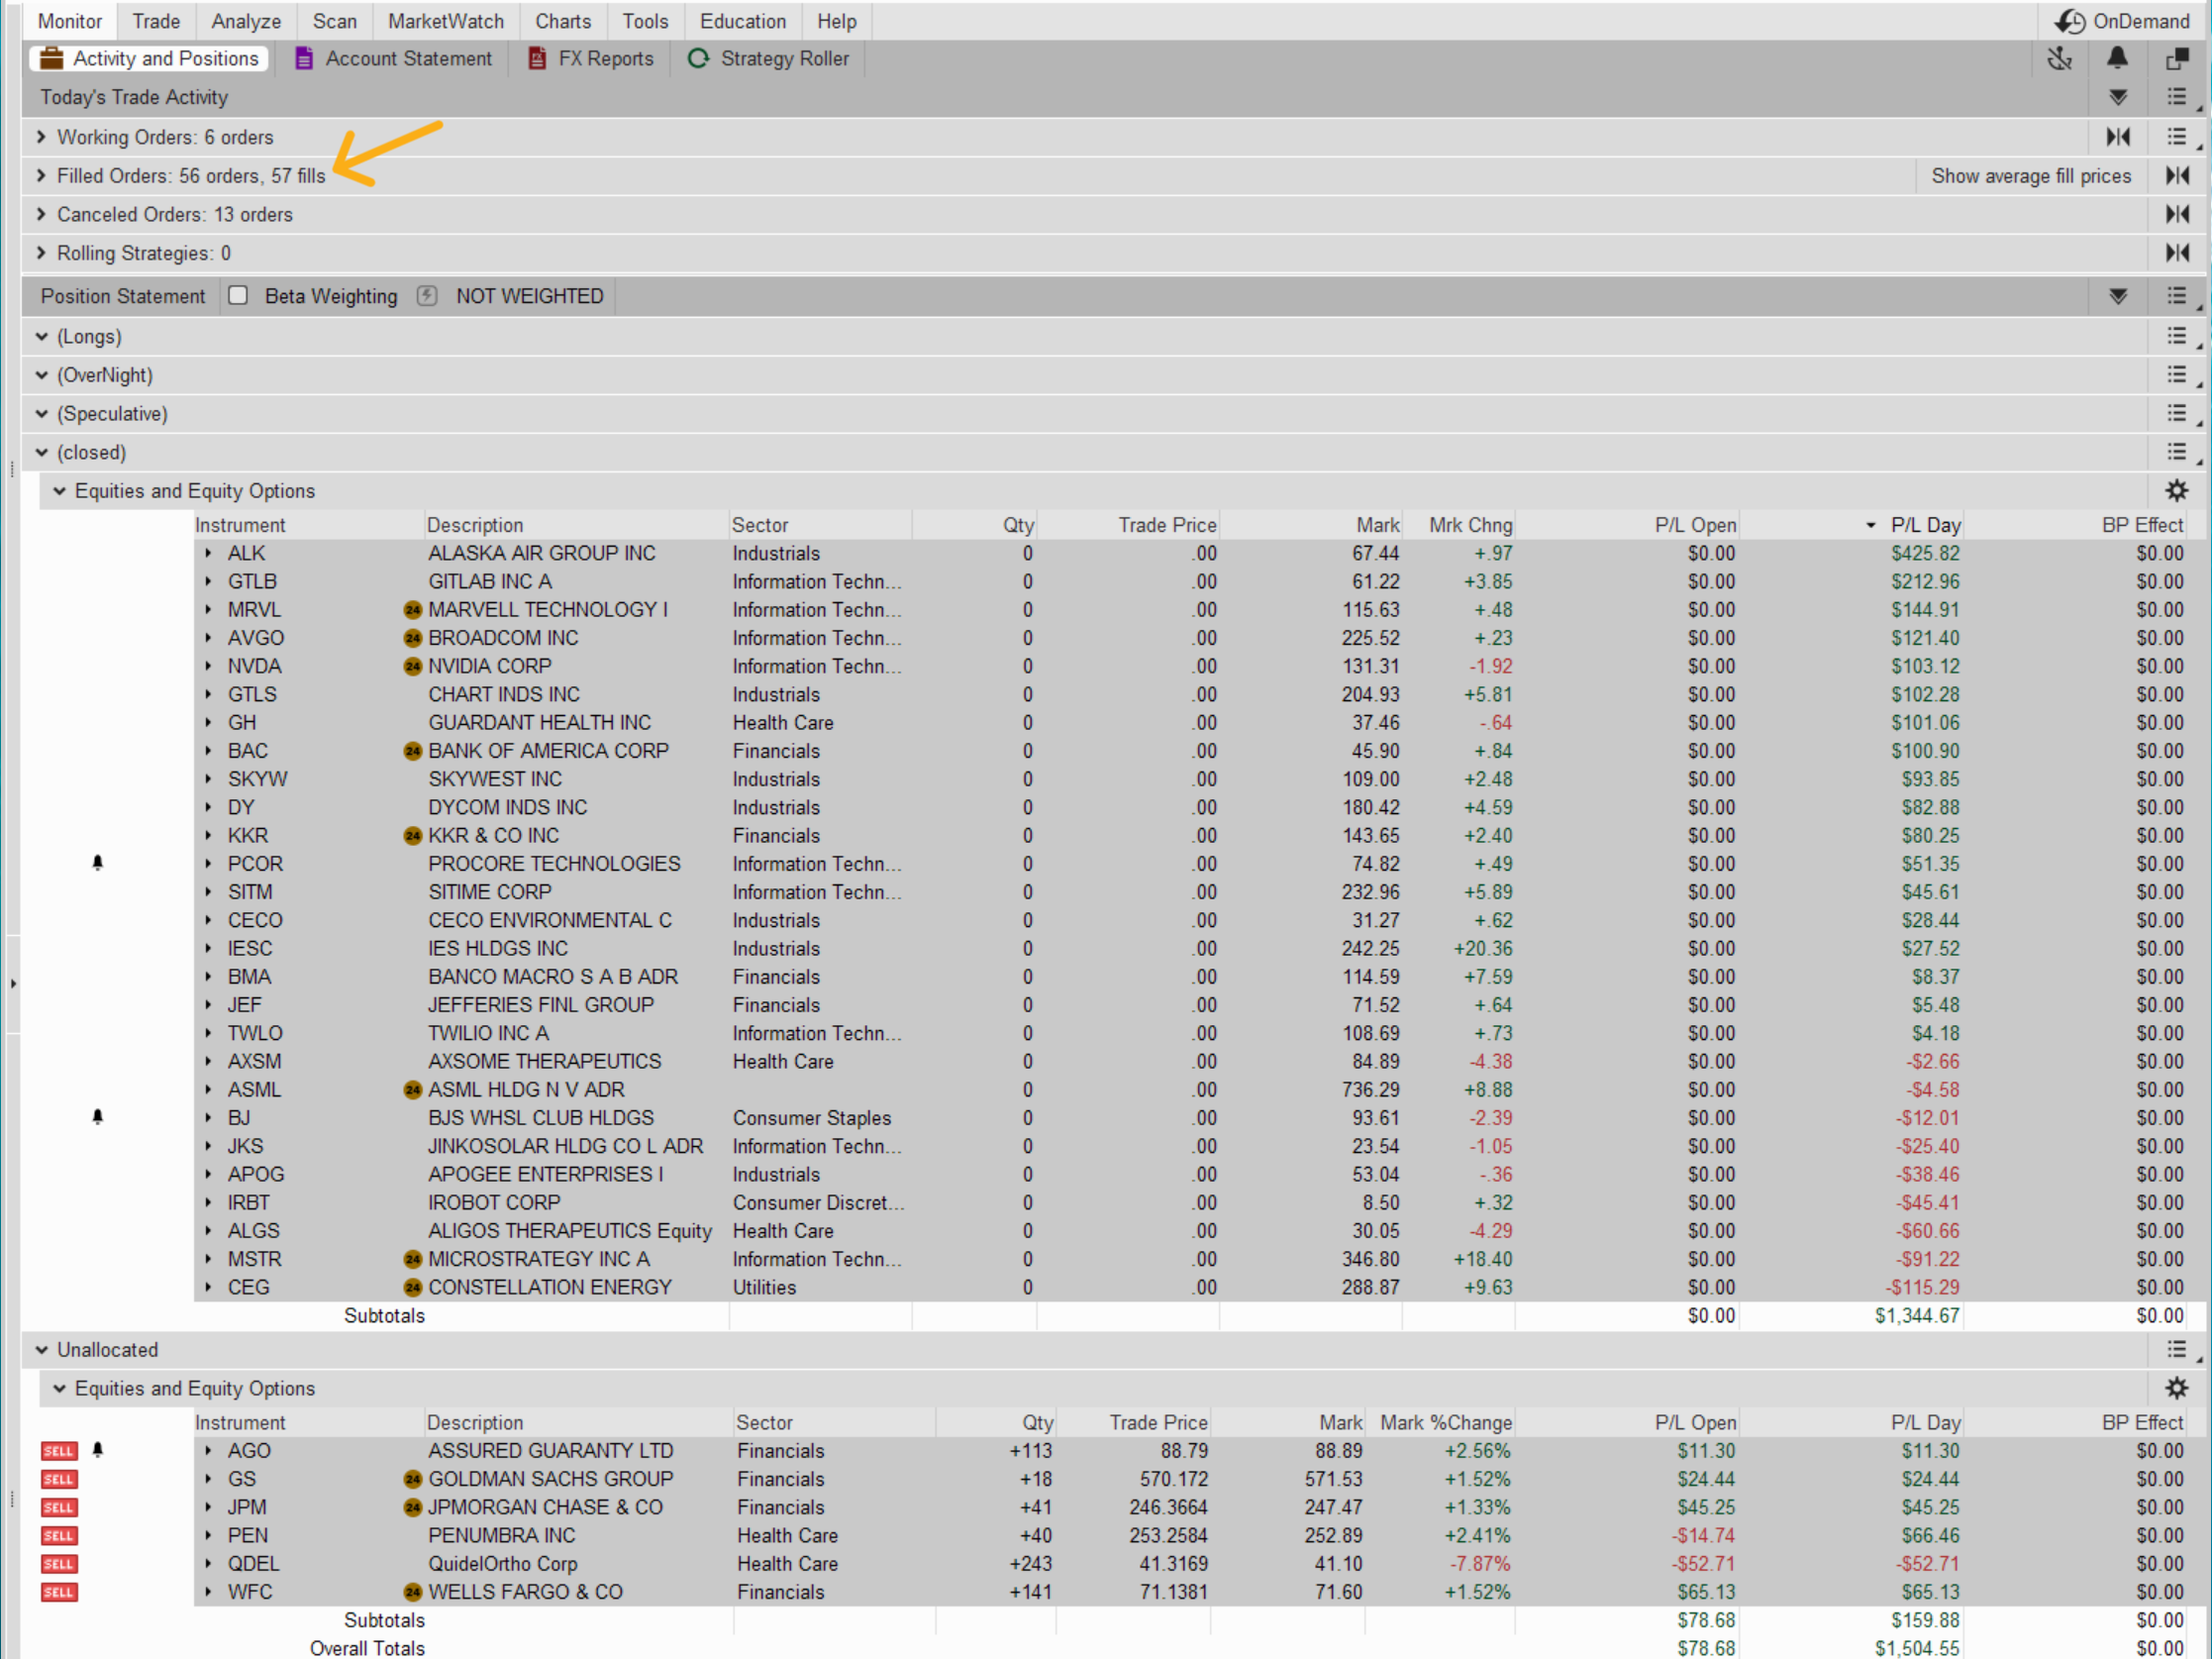Open the Working Orders list menu icon

point(2177,137)
